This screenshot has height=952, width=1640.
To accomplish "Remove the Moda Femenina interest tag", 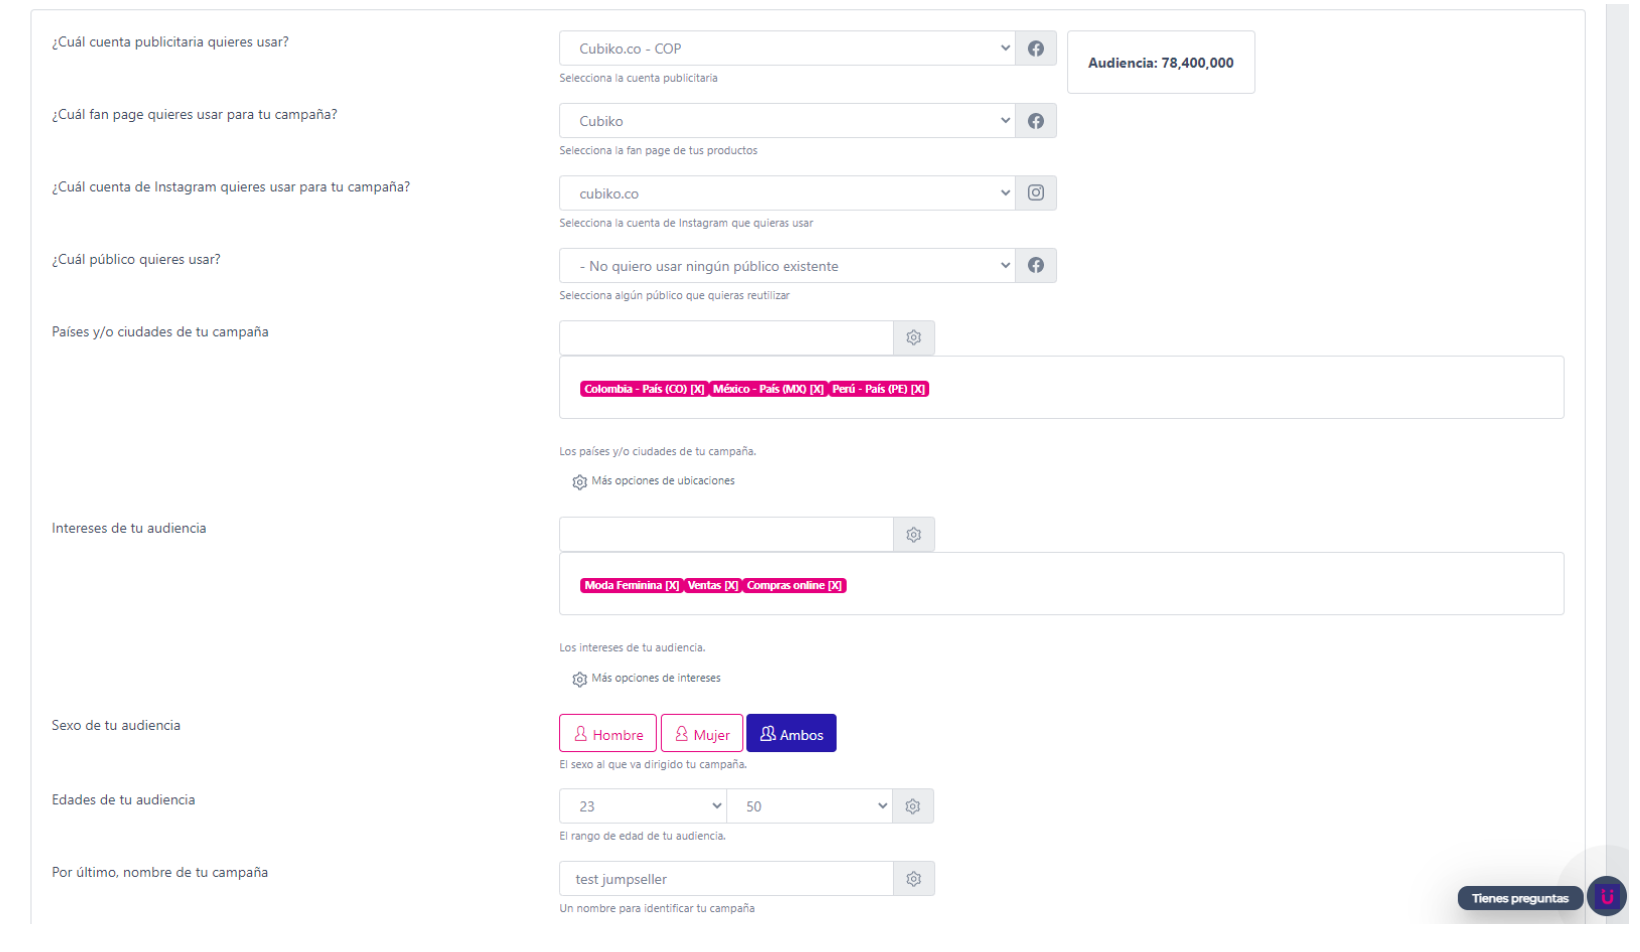I will (x=672, y=586).
